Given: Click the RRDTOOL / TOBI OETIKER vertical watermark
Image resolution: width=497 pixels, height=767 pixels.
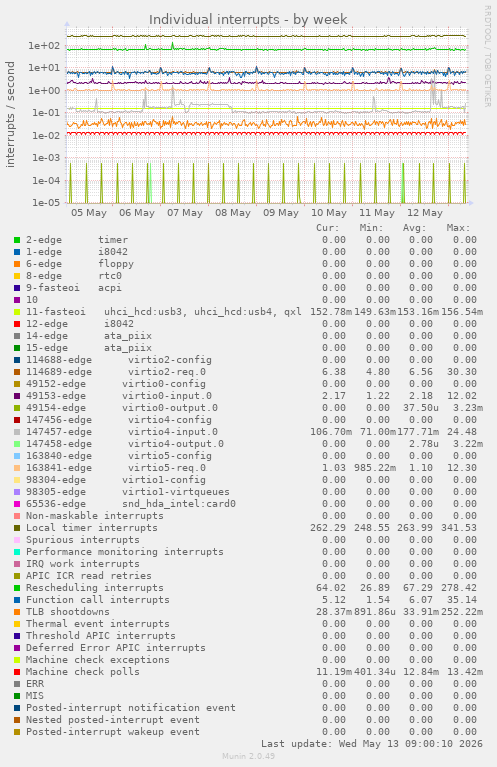Looking at the screenshot, I should [x=487, y=56].
